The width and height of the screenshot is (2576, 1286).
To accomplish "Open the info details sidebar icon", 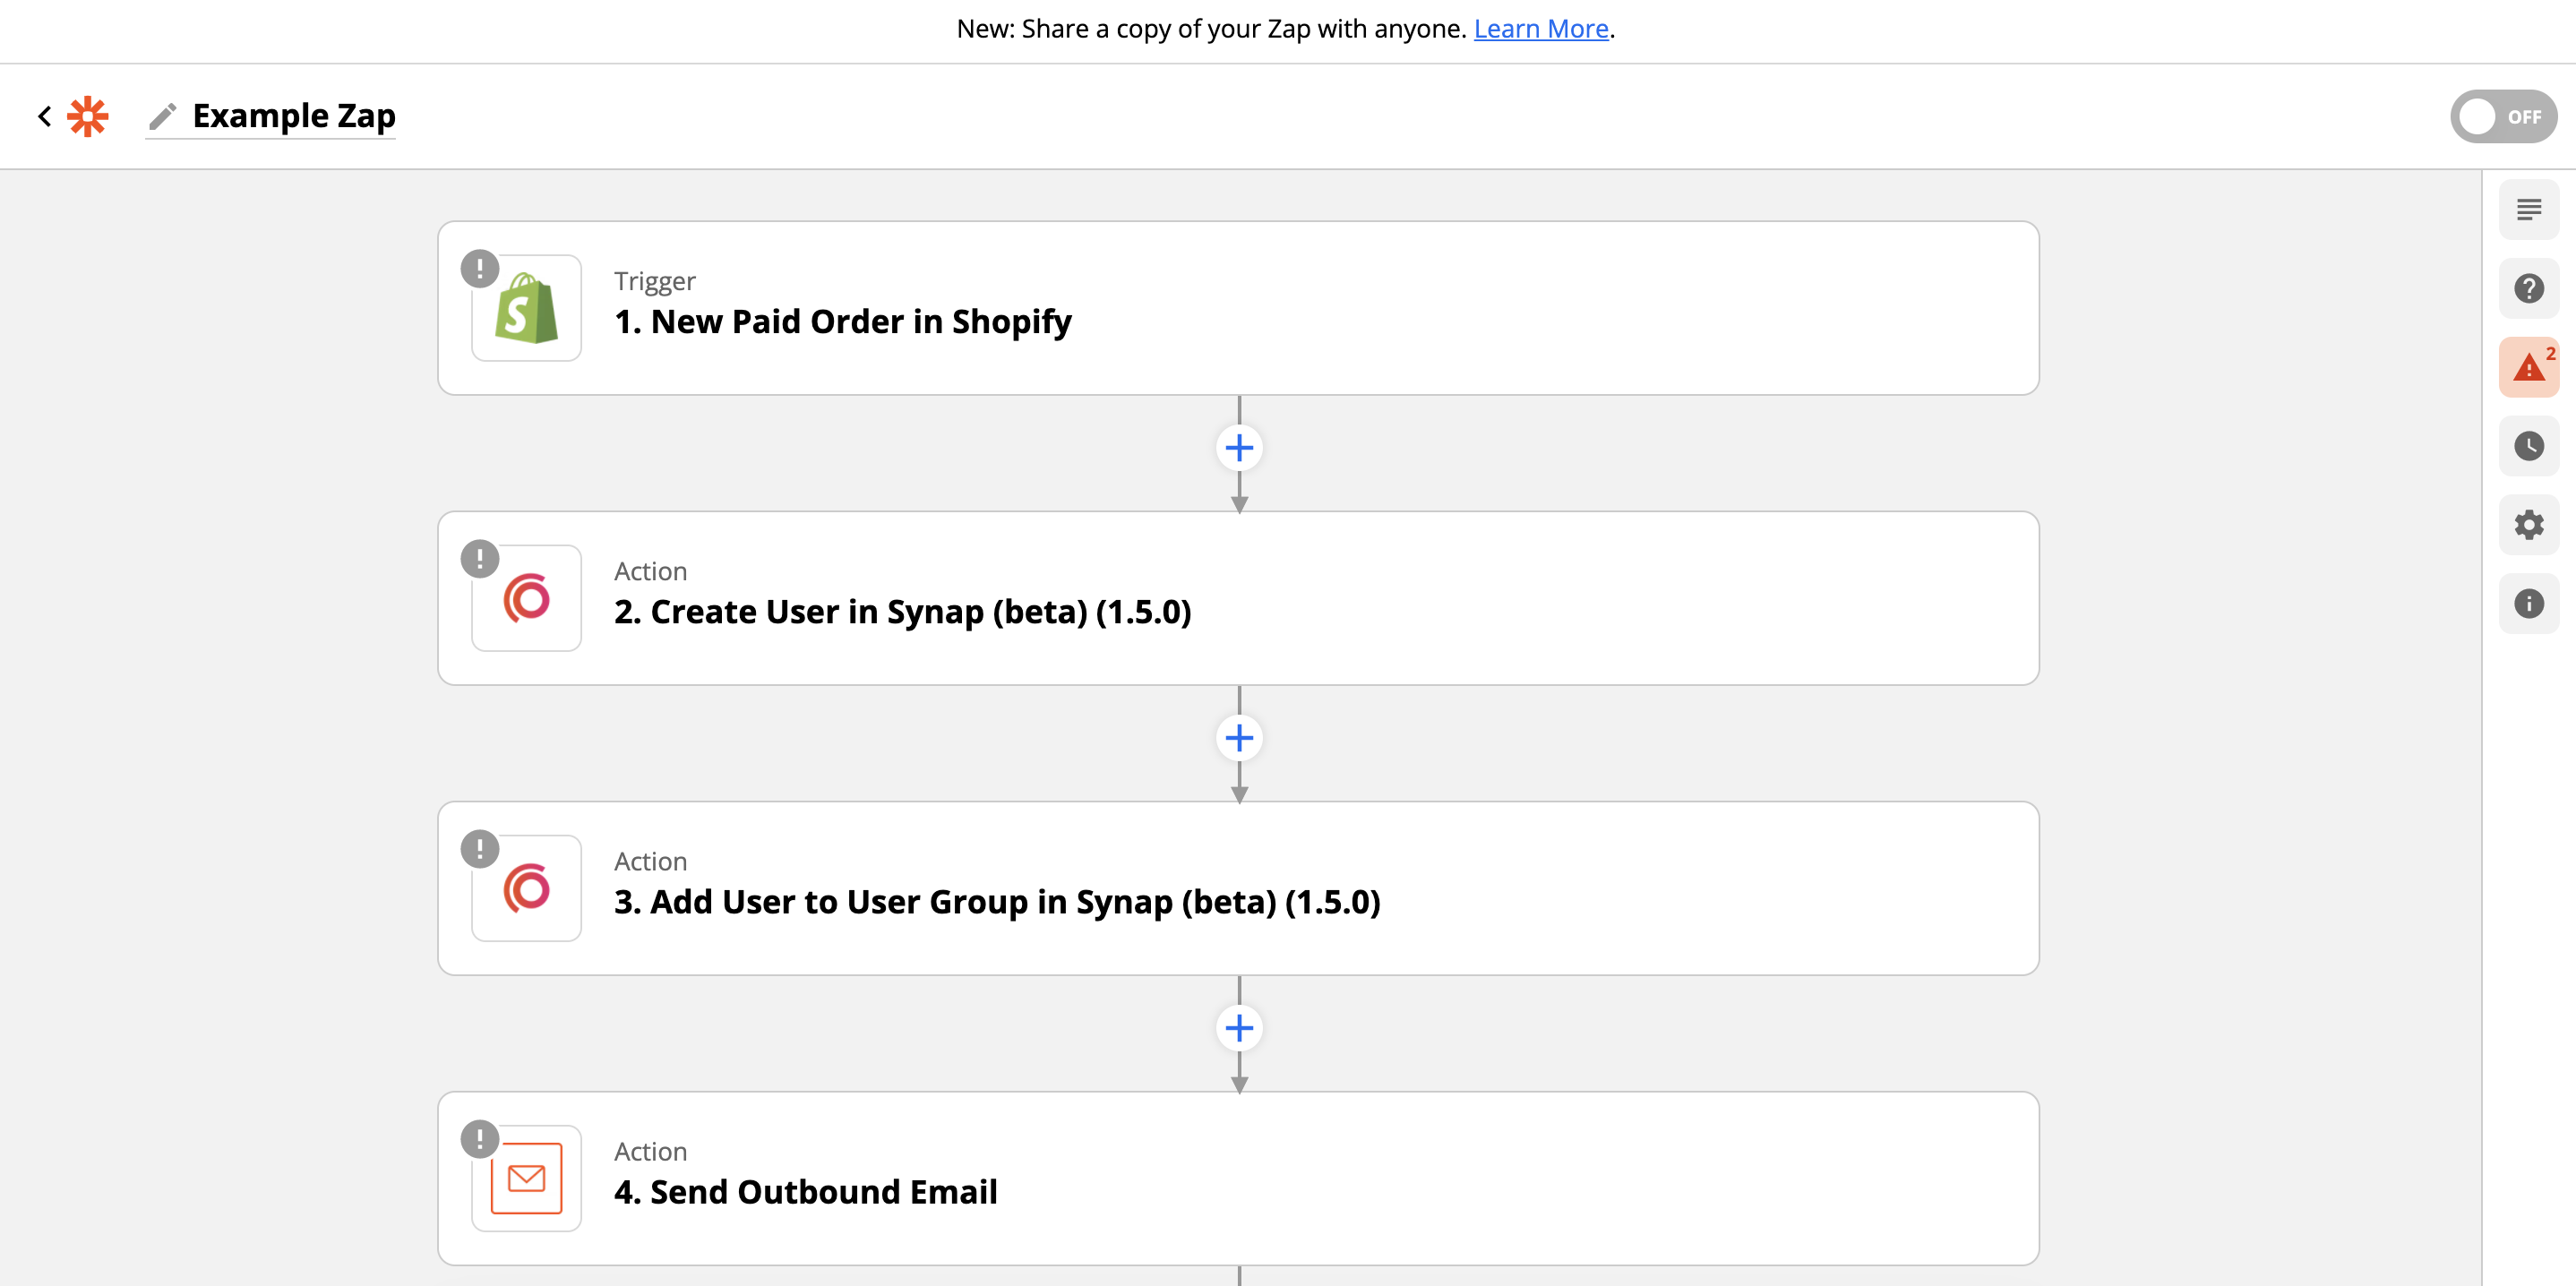I will pyautogui.click(x=2529, y=604).
